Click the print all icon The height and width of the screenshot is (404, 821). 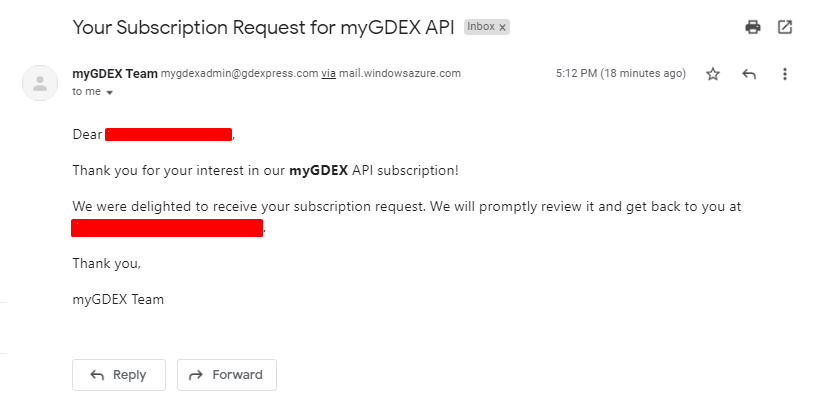[752, 27]
